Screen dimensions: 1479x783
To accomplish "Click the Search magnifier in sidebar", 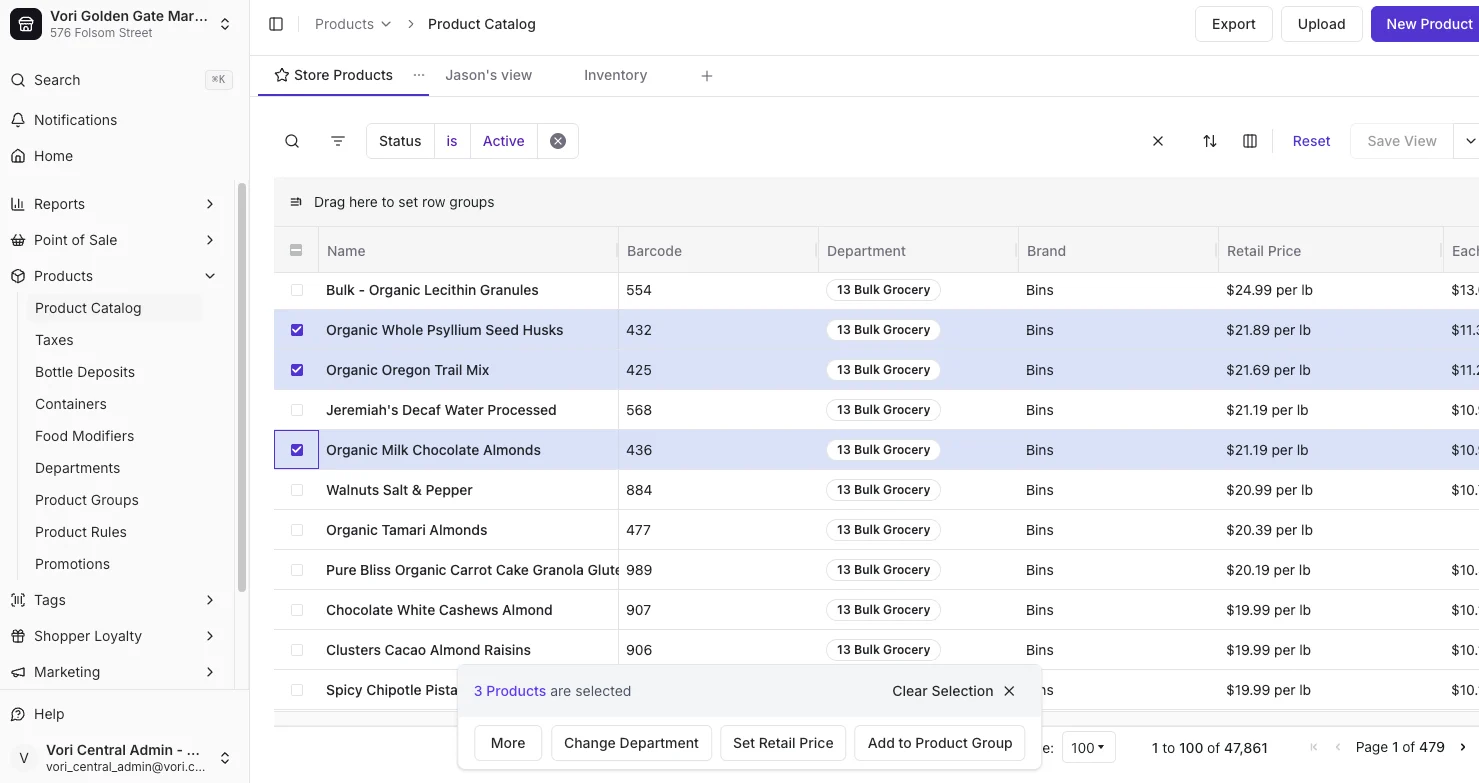I will (18, 80).
